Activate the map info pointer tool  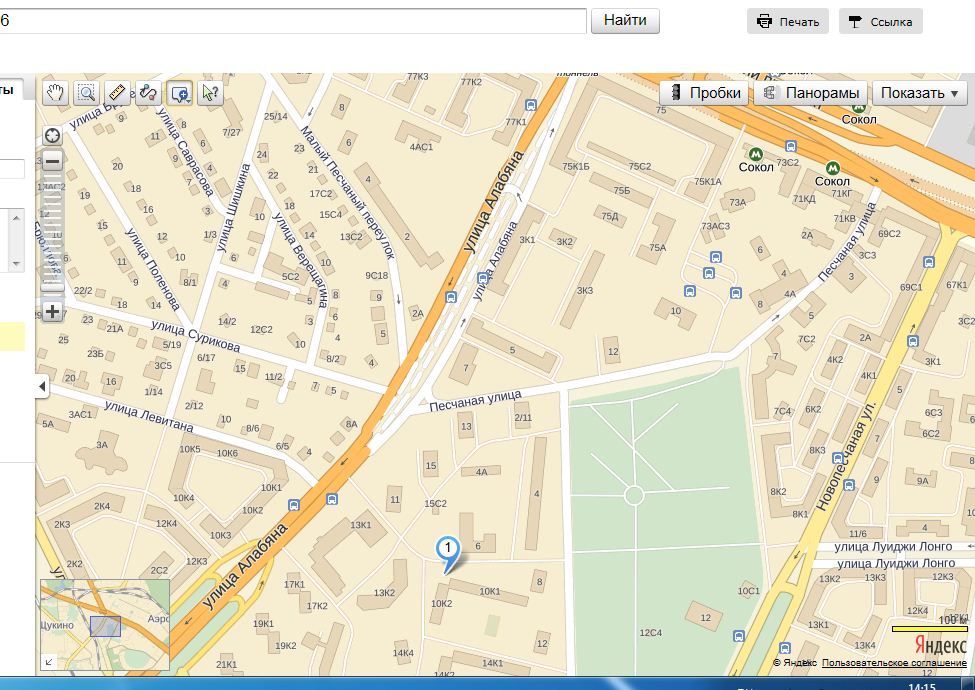tap(211, 93)
